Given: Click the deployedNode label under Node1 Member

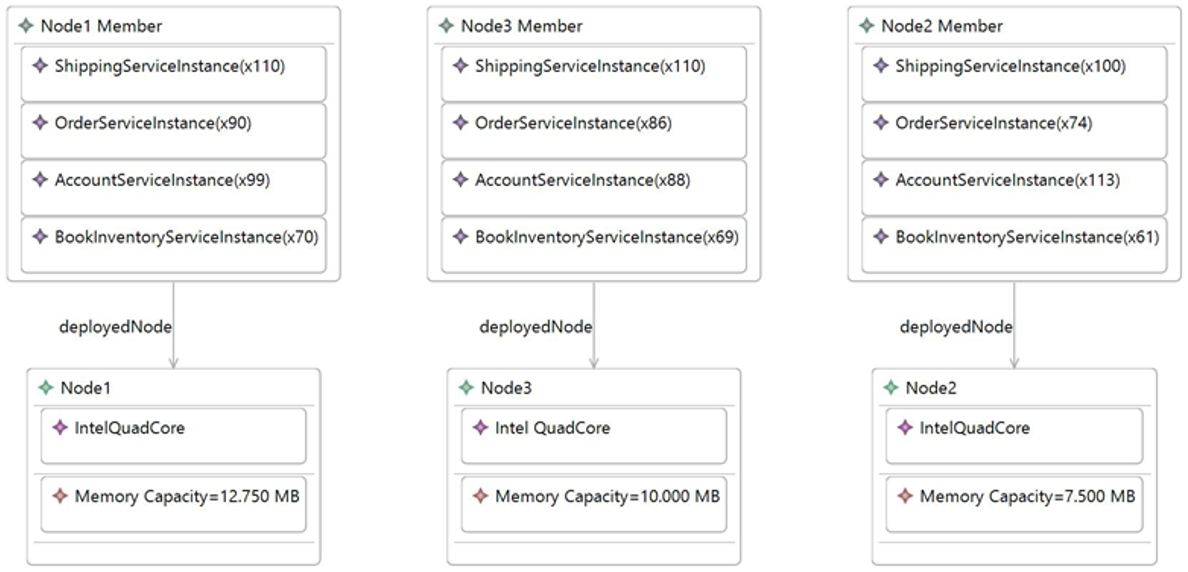Looking at the screenshot, I should pos(115,327).
